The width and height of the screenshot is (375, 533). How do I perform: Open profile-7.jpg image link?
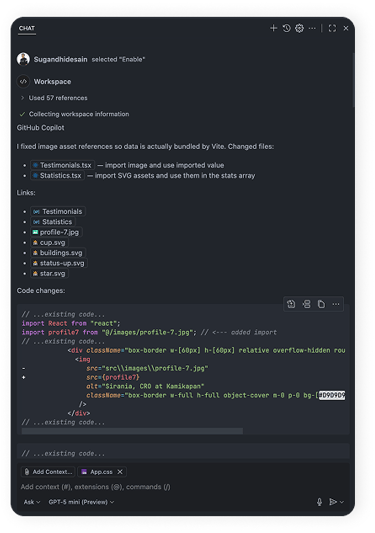click(56, 232)
